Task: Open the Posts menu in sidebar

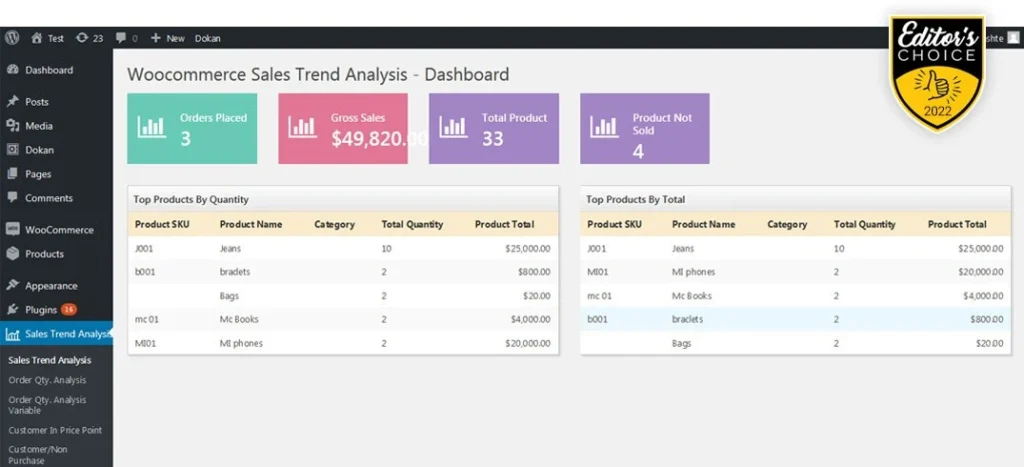Action: click(x=37, y=102)
